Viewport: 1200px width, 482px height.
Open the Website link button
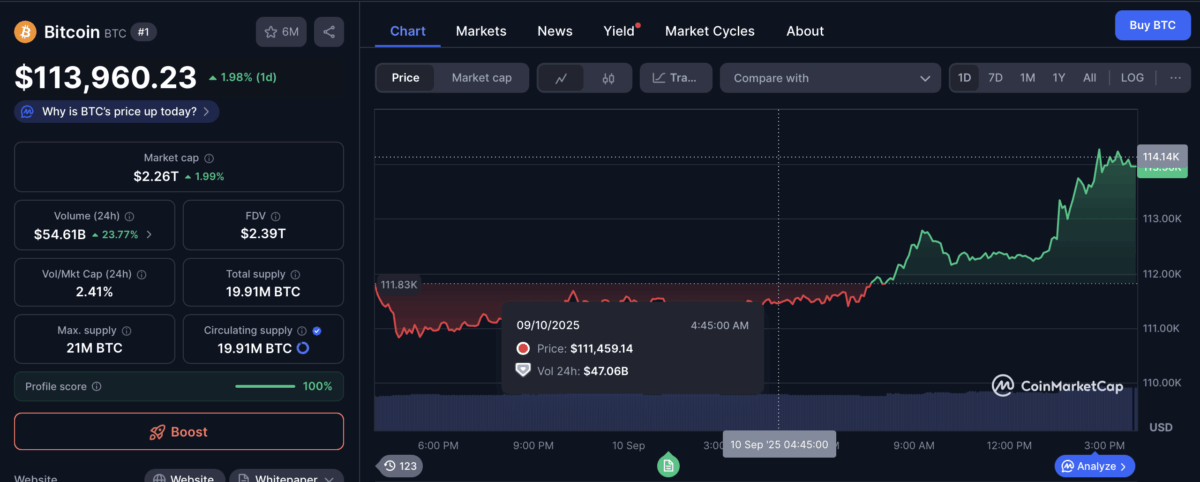tap(184, 478)
